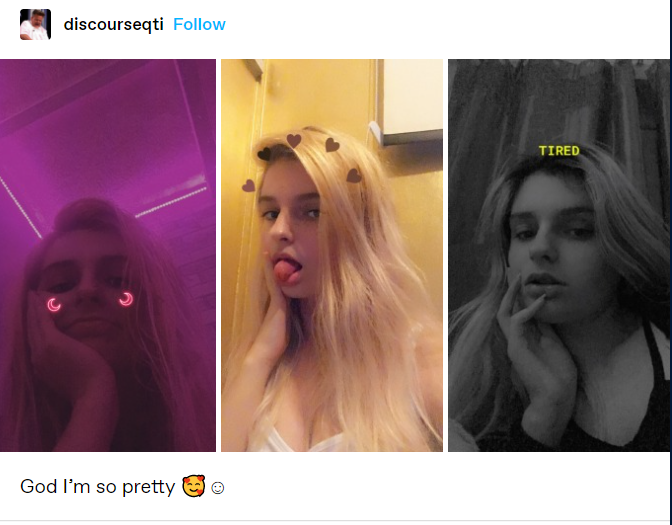This screenshot has height=525, width=672.
Task: Open the black-and-white third photo
Action: (559, 255)
